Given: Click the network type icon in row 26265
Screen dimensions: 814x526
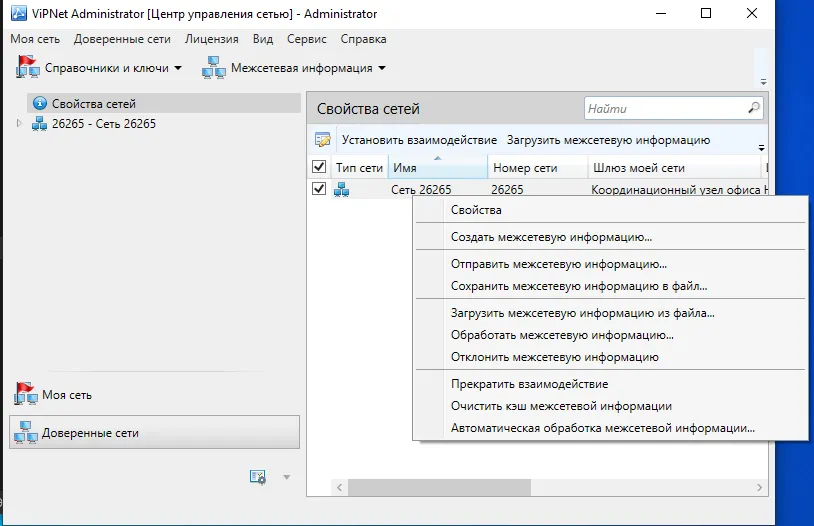Looking at the screenshot, I should point(341,190).
